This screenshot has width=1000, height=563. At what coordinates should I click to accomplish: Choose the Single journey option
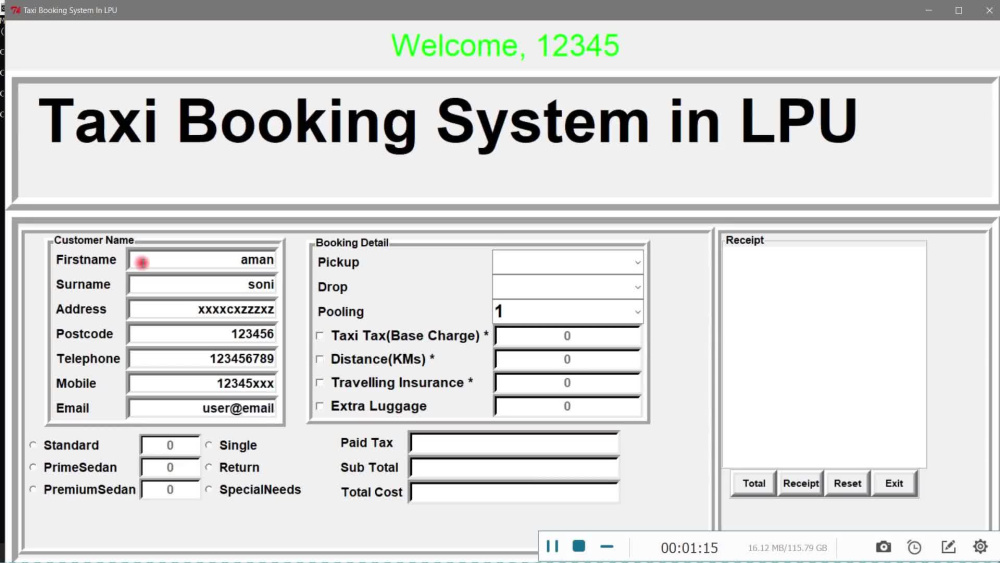coord(209,445)
